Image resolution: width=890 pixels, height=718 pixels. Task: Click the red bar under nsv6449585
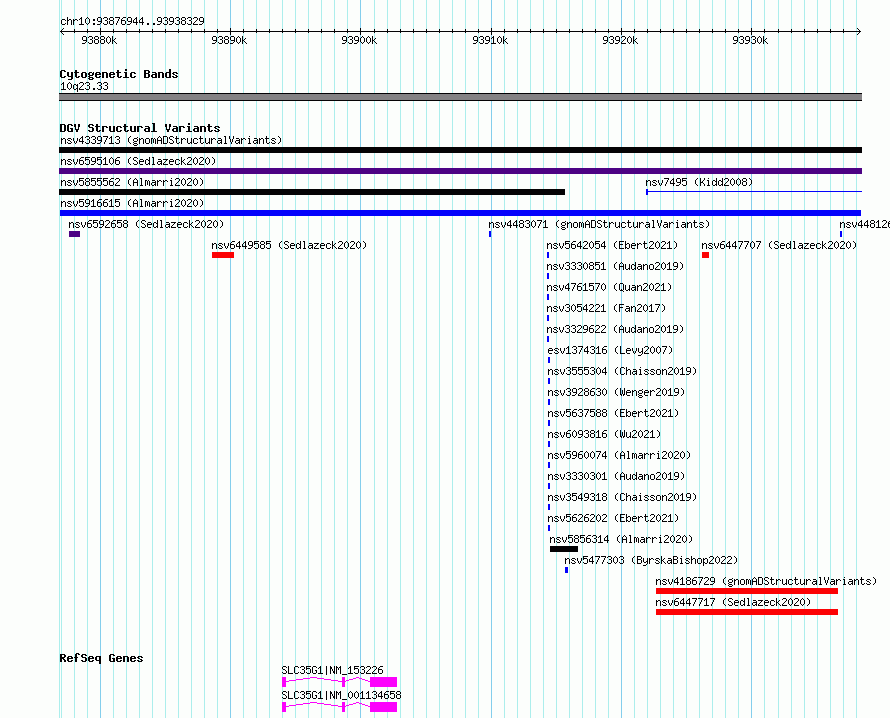tap(223, 255)
